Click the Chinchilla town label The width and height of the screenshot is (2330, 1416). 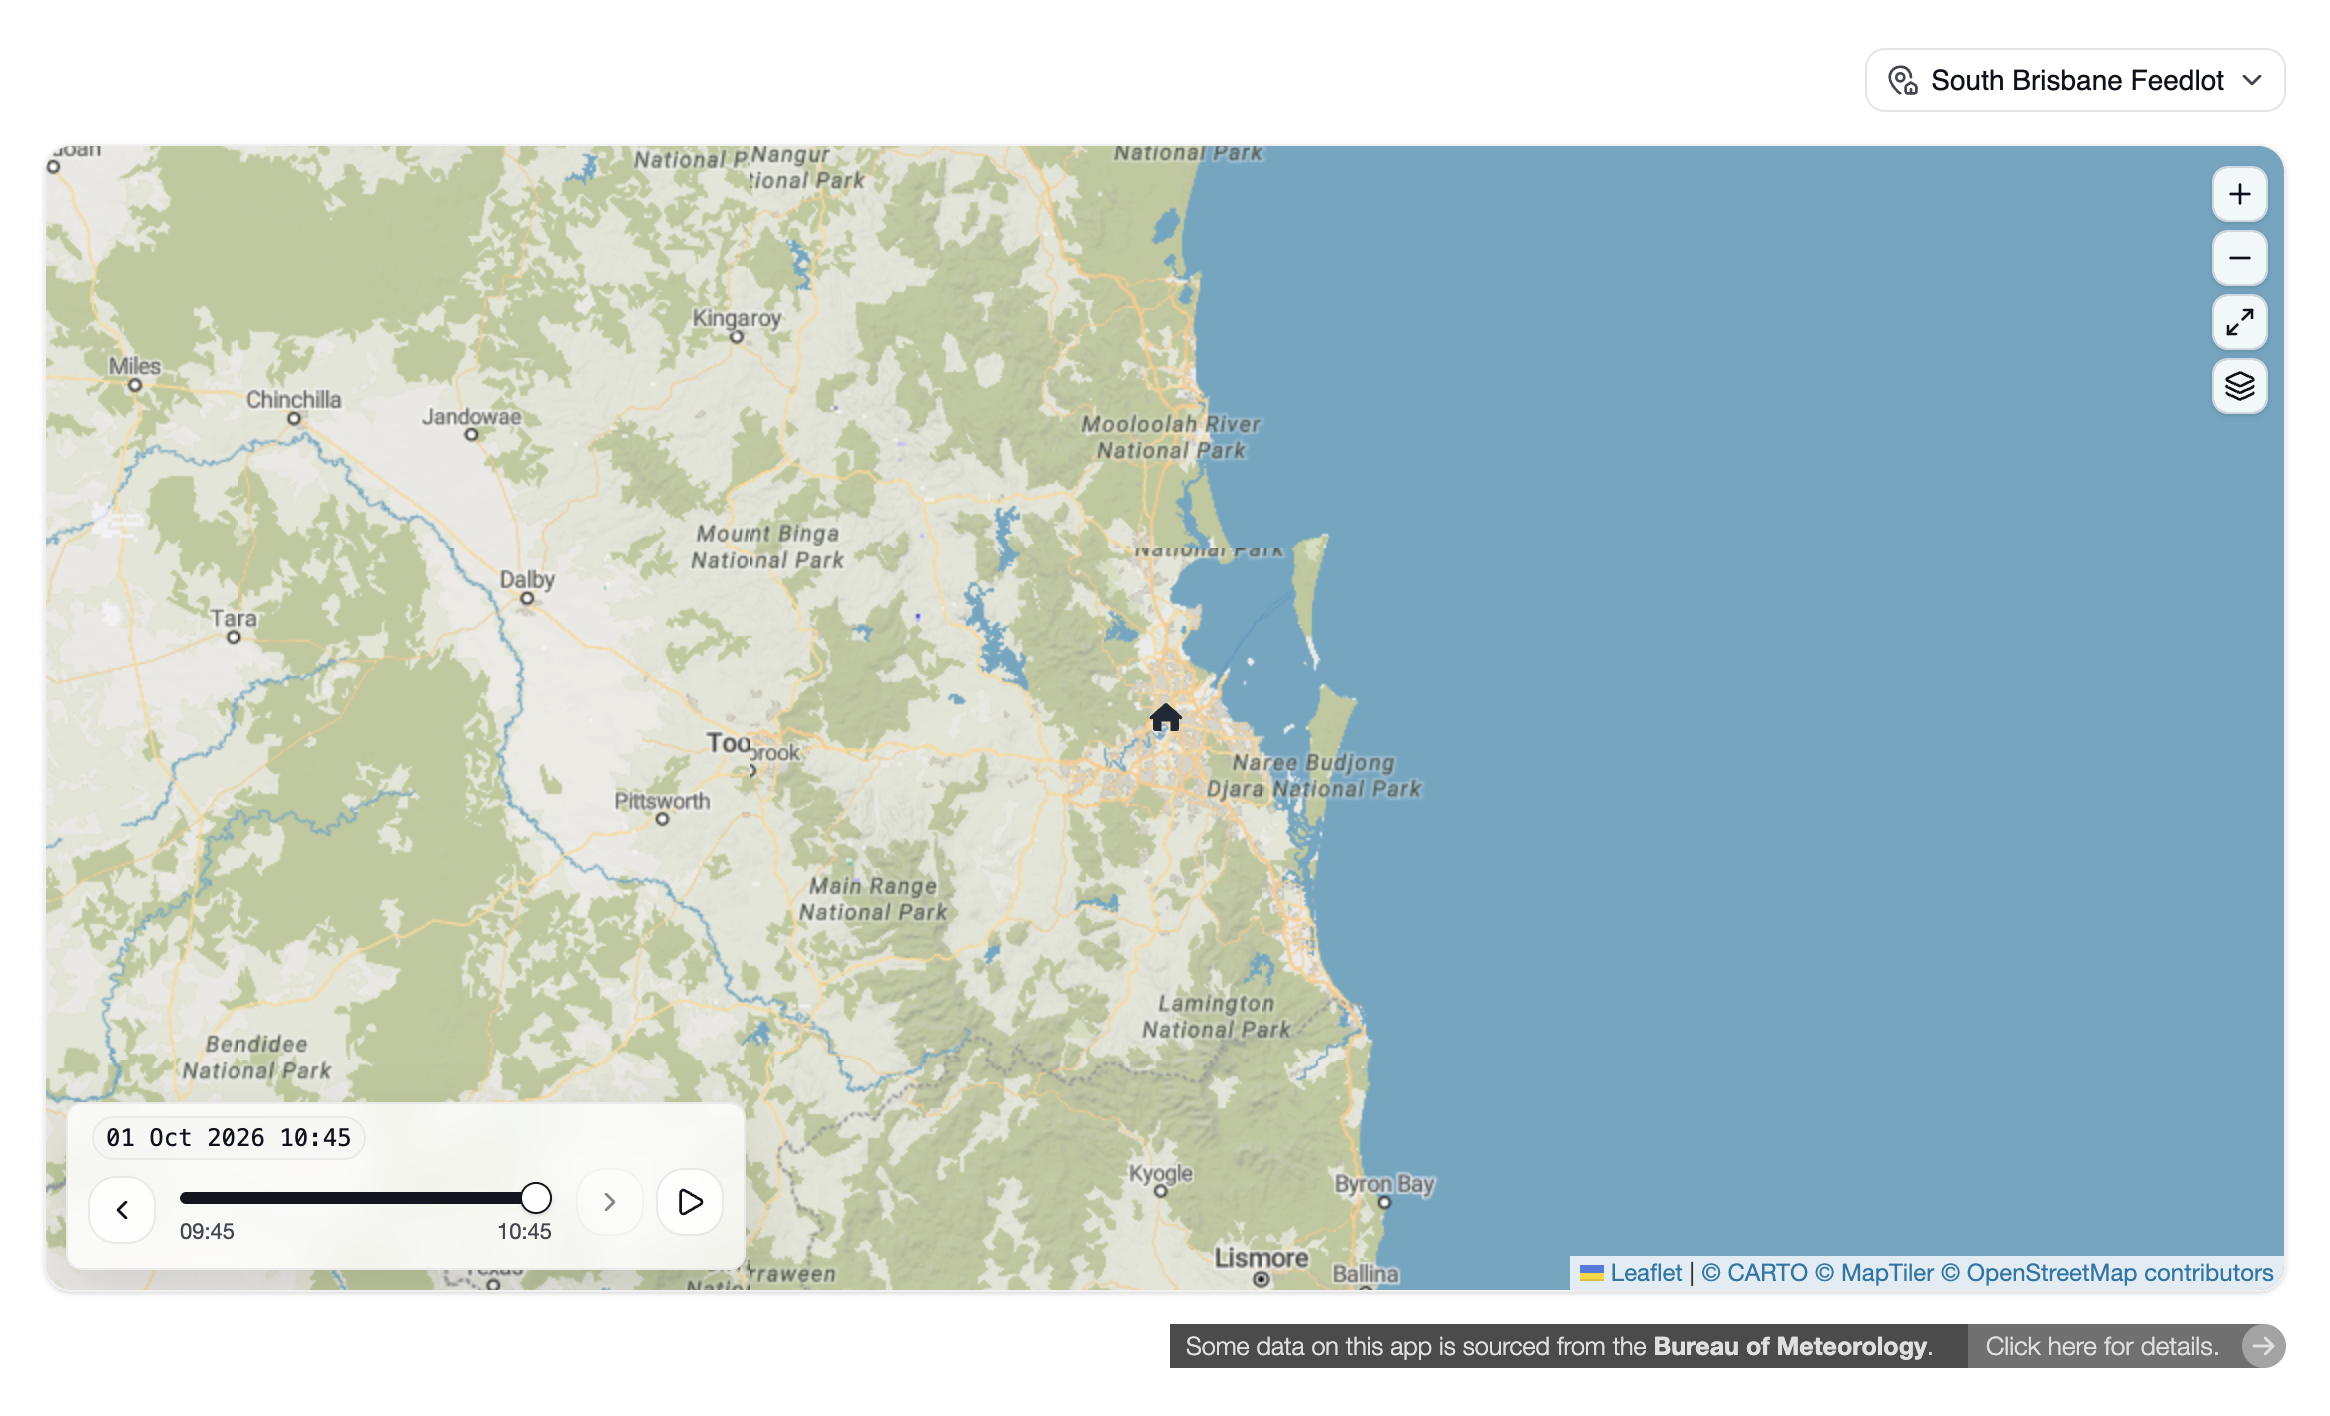[293, 400]
